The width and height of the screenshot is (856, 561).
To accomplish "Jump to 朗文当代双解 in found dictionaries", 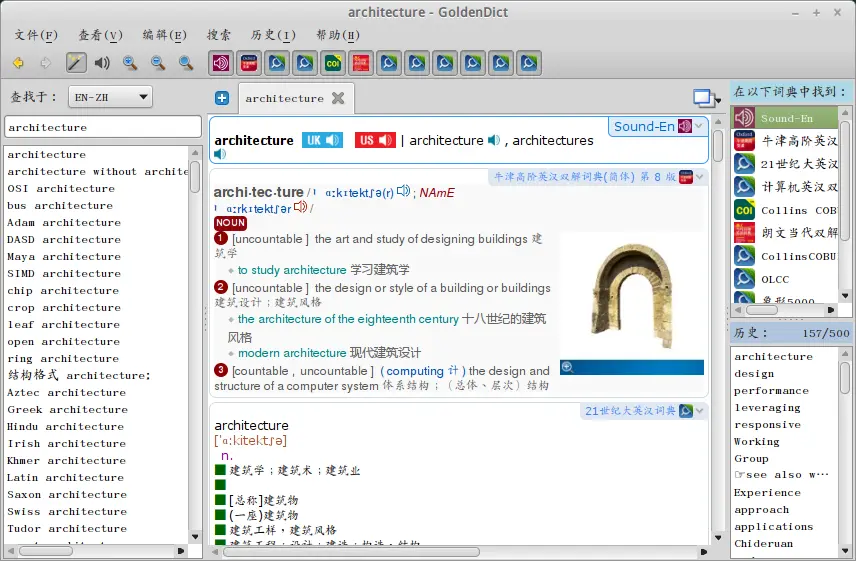I will coord(785,233).
